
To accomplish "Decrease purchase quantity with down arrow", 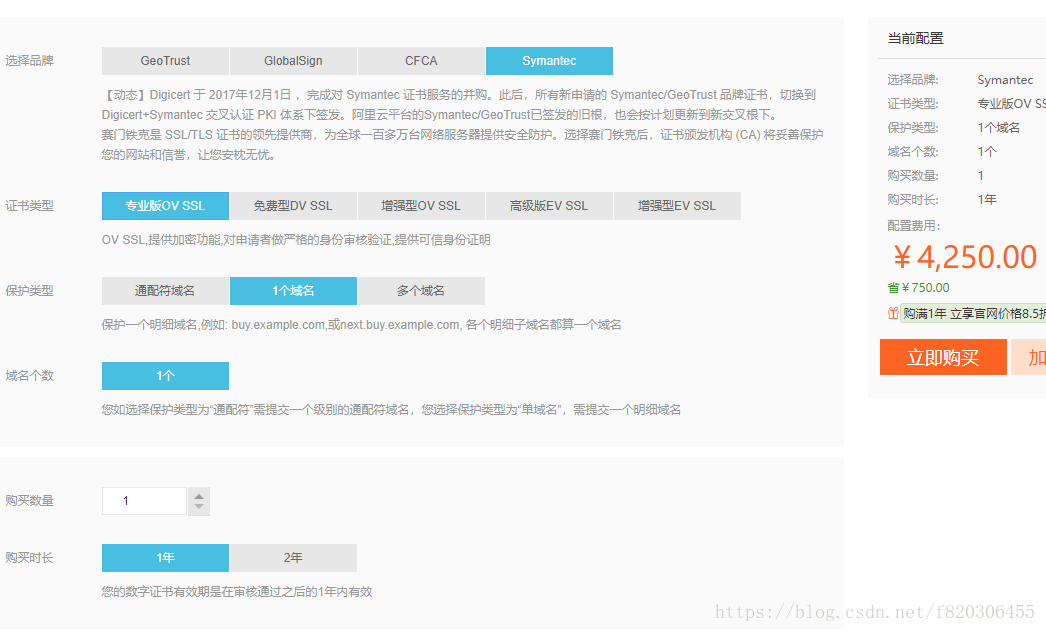I will pos(199,507).
